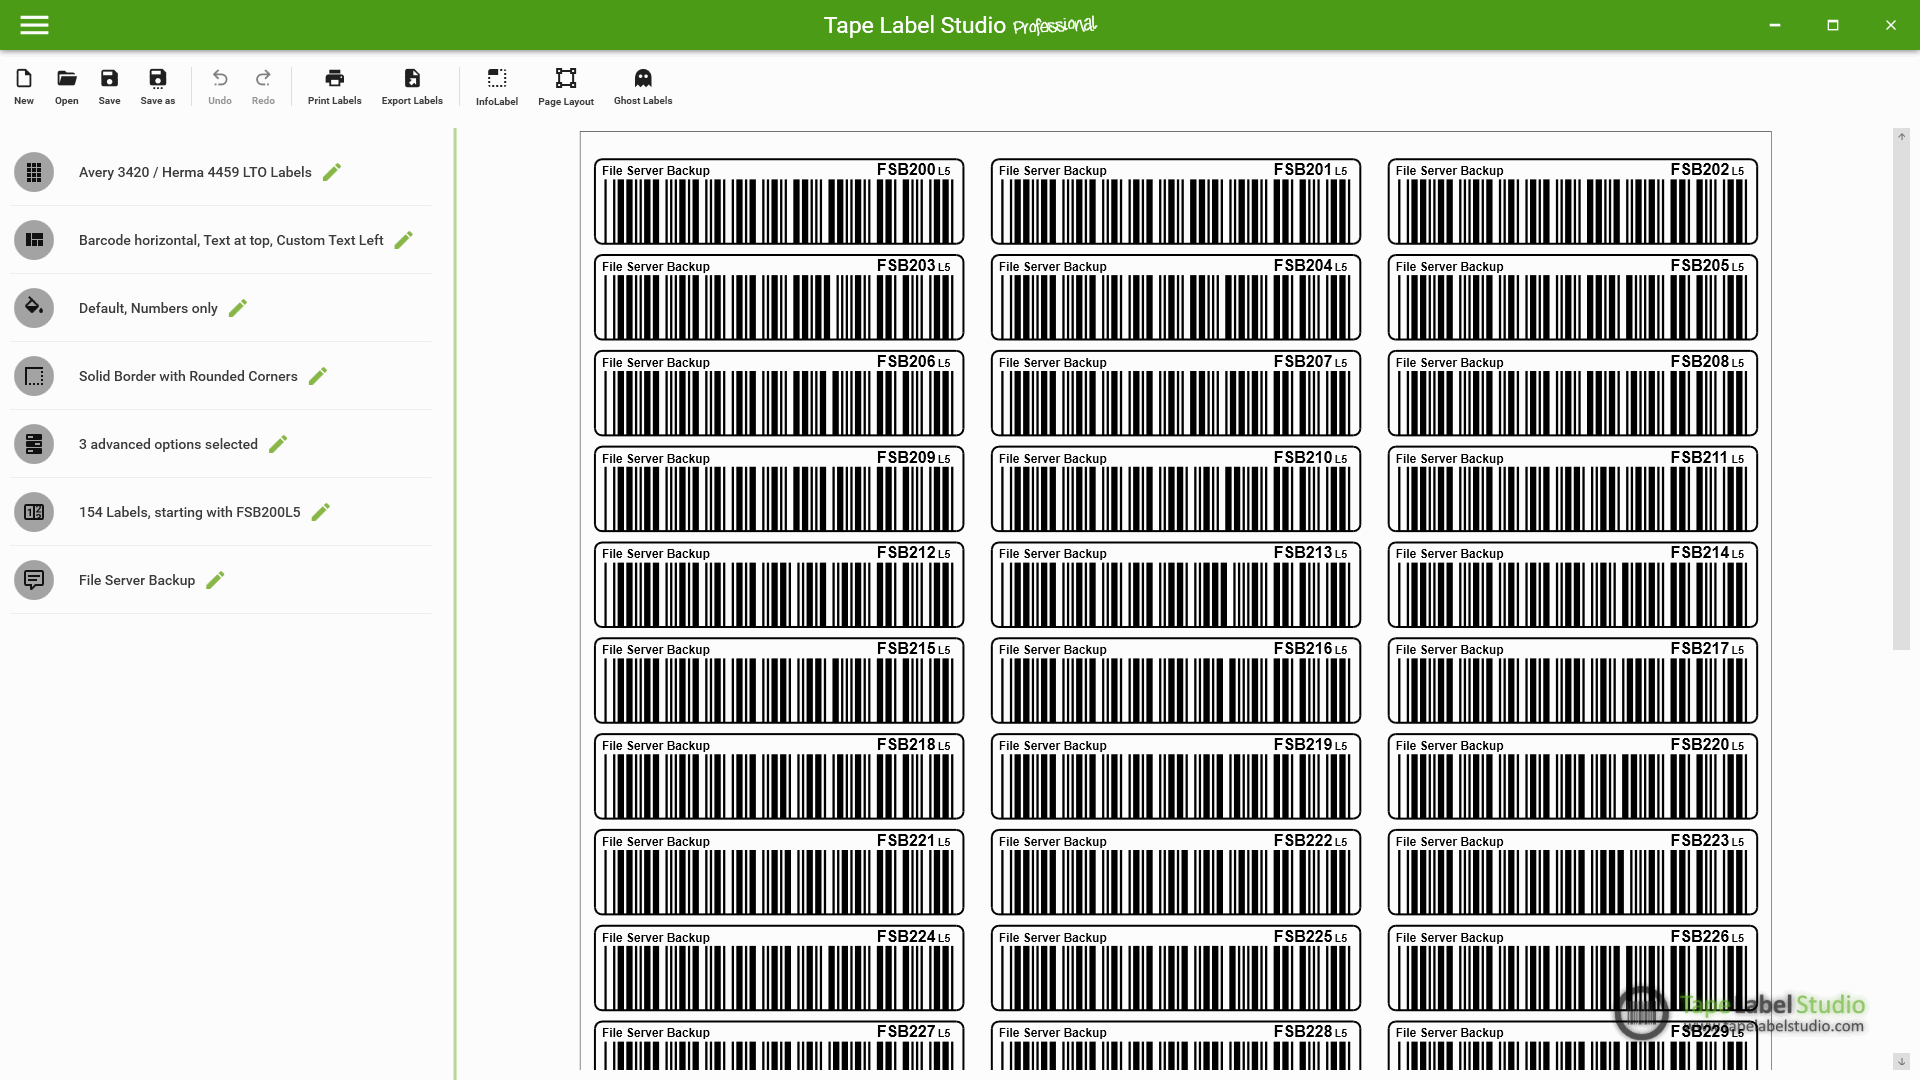
Task: Click the FSB209 barcode label thumbnail
Action: [x=778, y=488]
